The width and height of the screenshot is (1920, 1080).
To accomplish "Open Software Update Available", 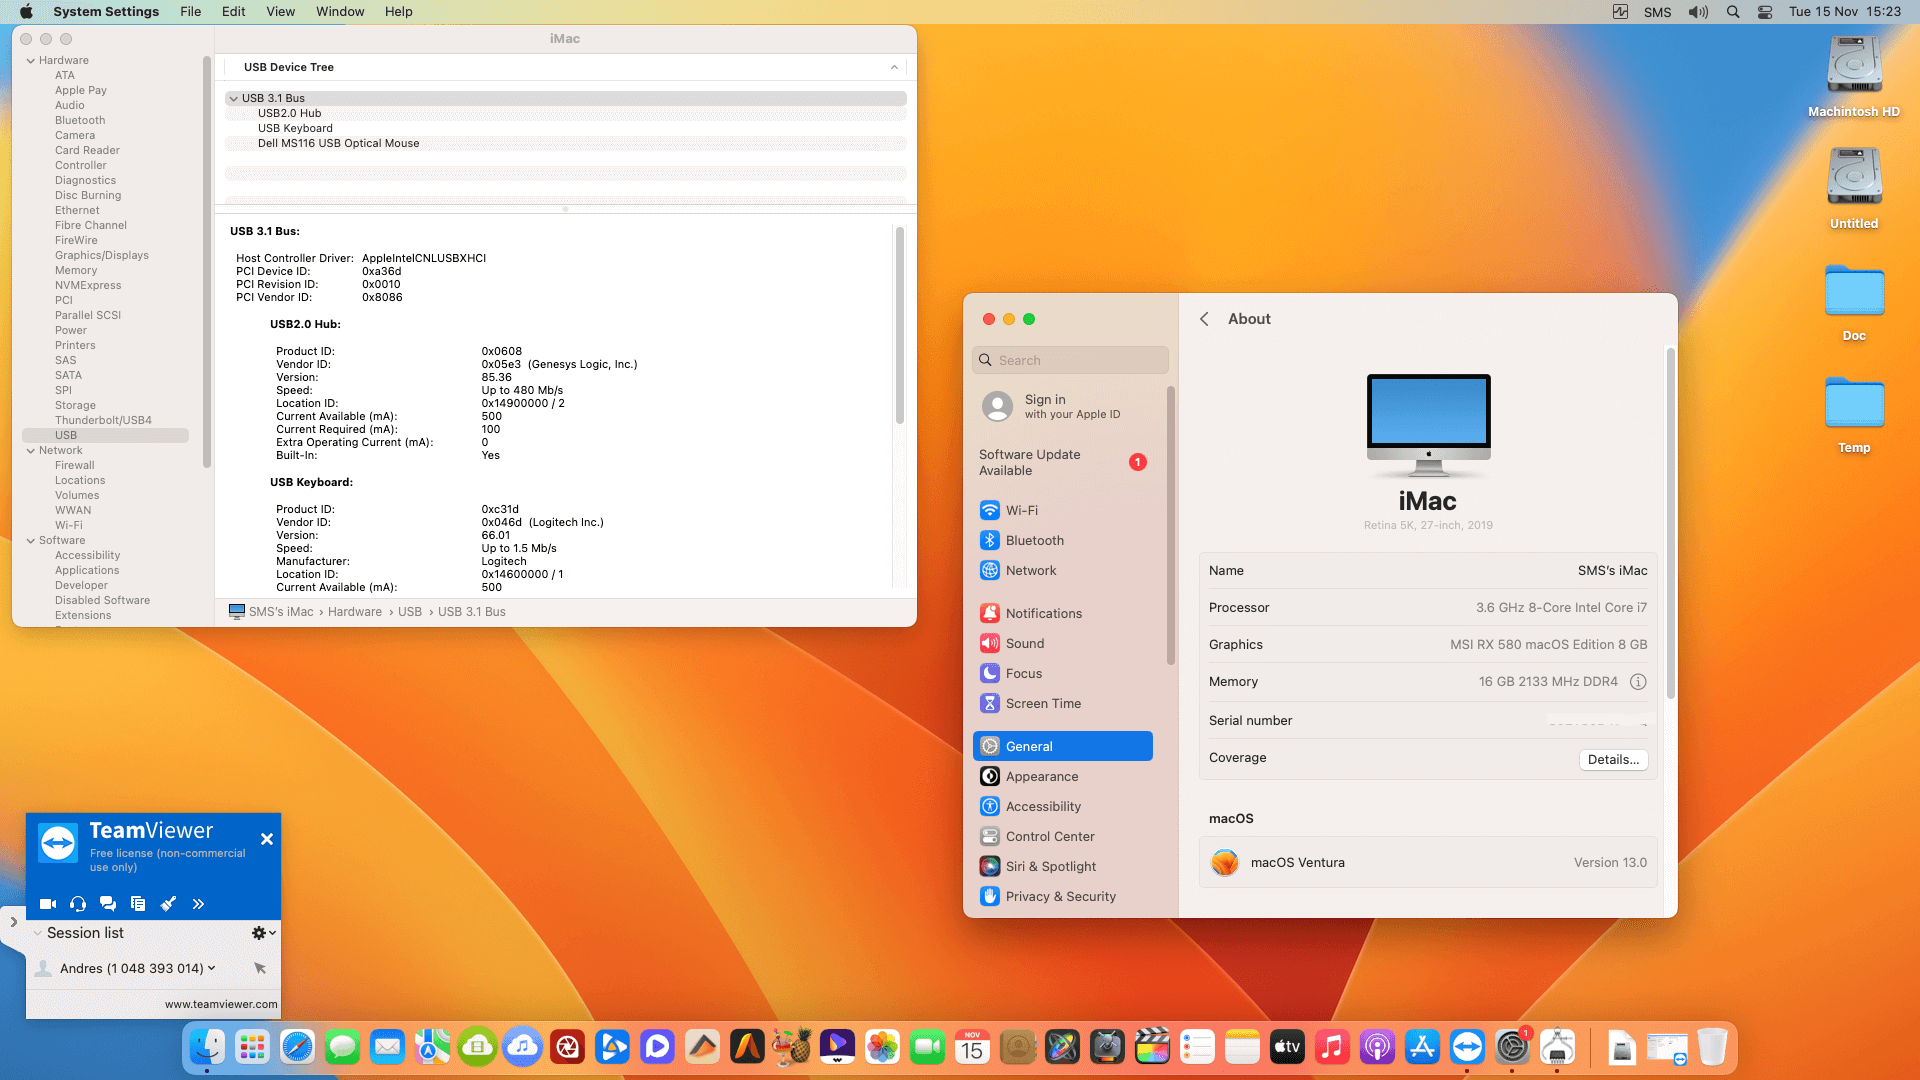I will (x=1062, y=462).
